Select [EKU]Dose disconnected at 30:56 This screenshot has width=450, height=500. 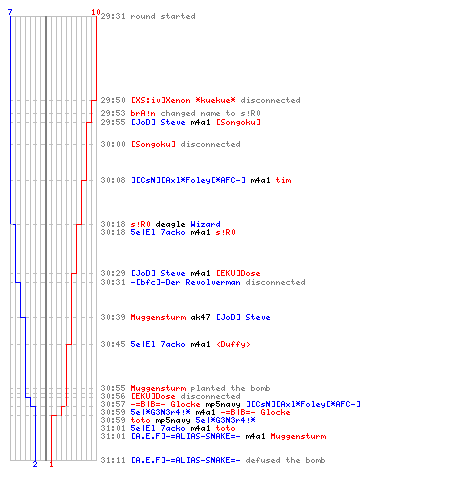click(170, 396)
